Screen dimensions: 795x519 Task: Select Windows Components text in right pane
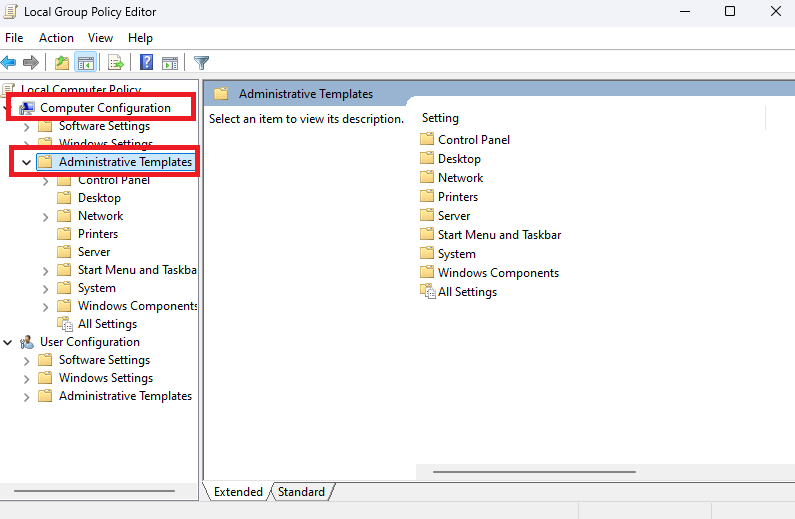tap(498, 273)
